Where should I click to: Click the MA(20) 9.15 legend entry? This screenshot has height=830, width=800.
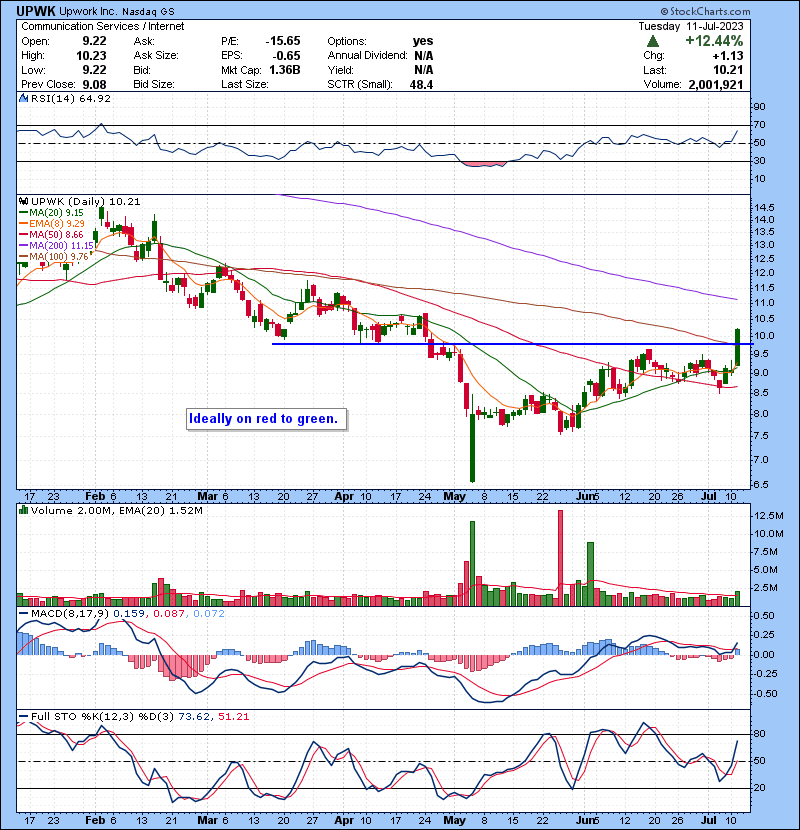(x=56, y=212)
